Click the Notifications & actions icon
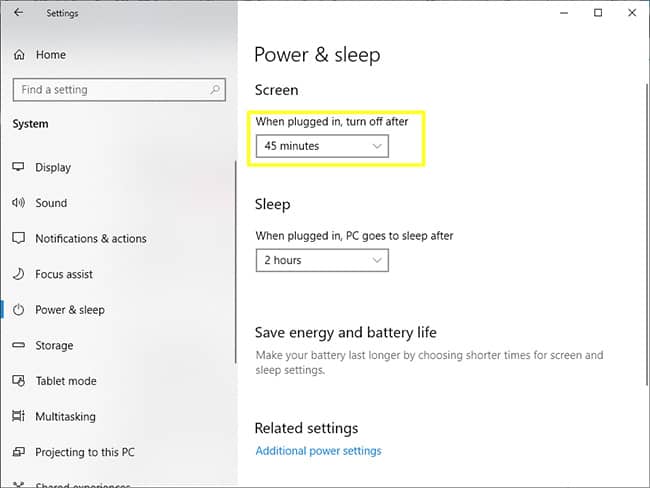Viewport: 650px width, 488px height. pyautogui.click(x=18, y=238)
